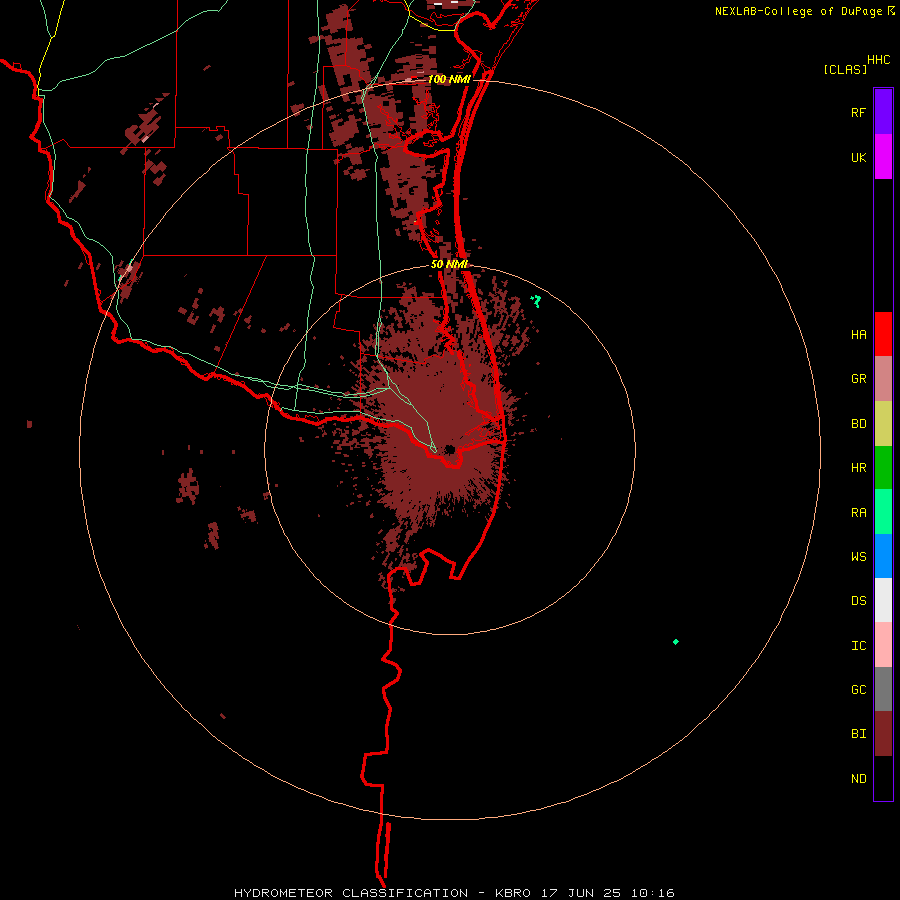Click the small green echo offshore to the southeast
The image size is (900, 900).
pyautogui.click(x=676, y=642)
